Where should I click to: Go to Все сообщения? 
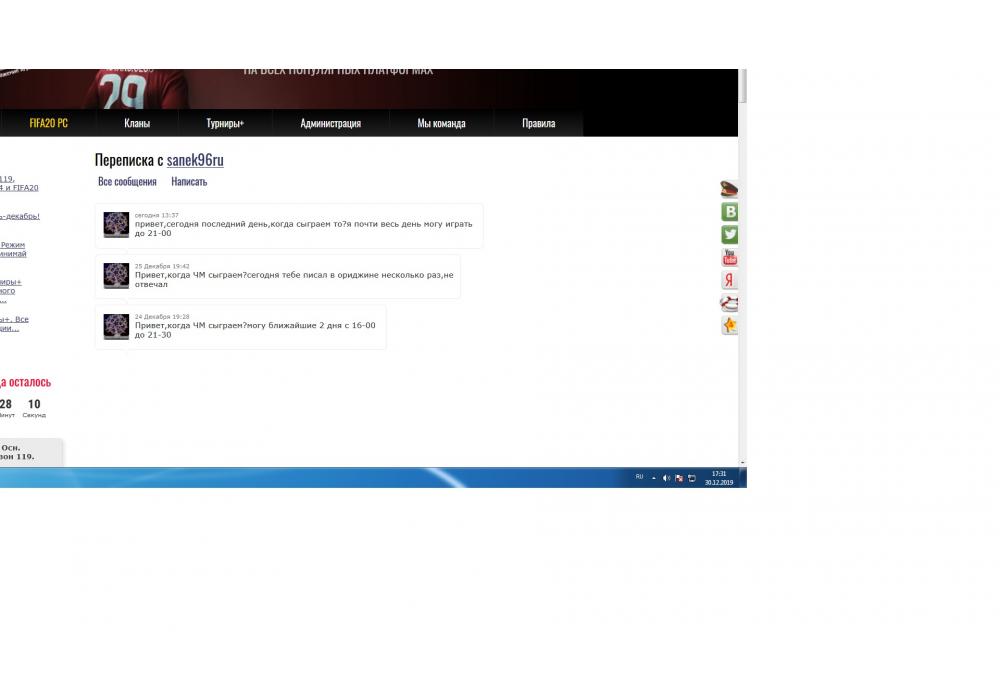127,182
